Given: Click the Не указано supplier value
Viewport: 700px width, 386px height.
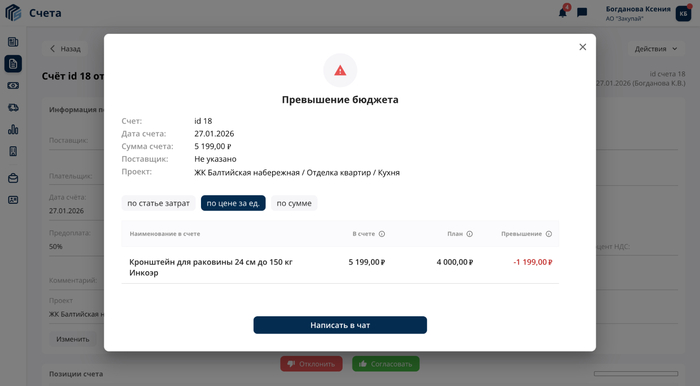Looking at the screenshot, I should tap(215, 159).
